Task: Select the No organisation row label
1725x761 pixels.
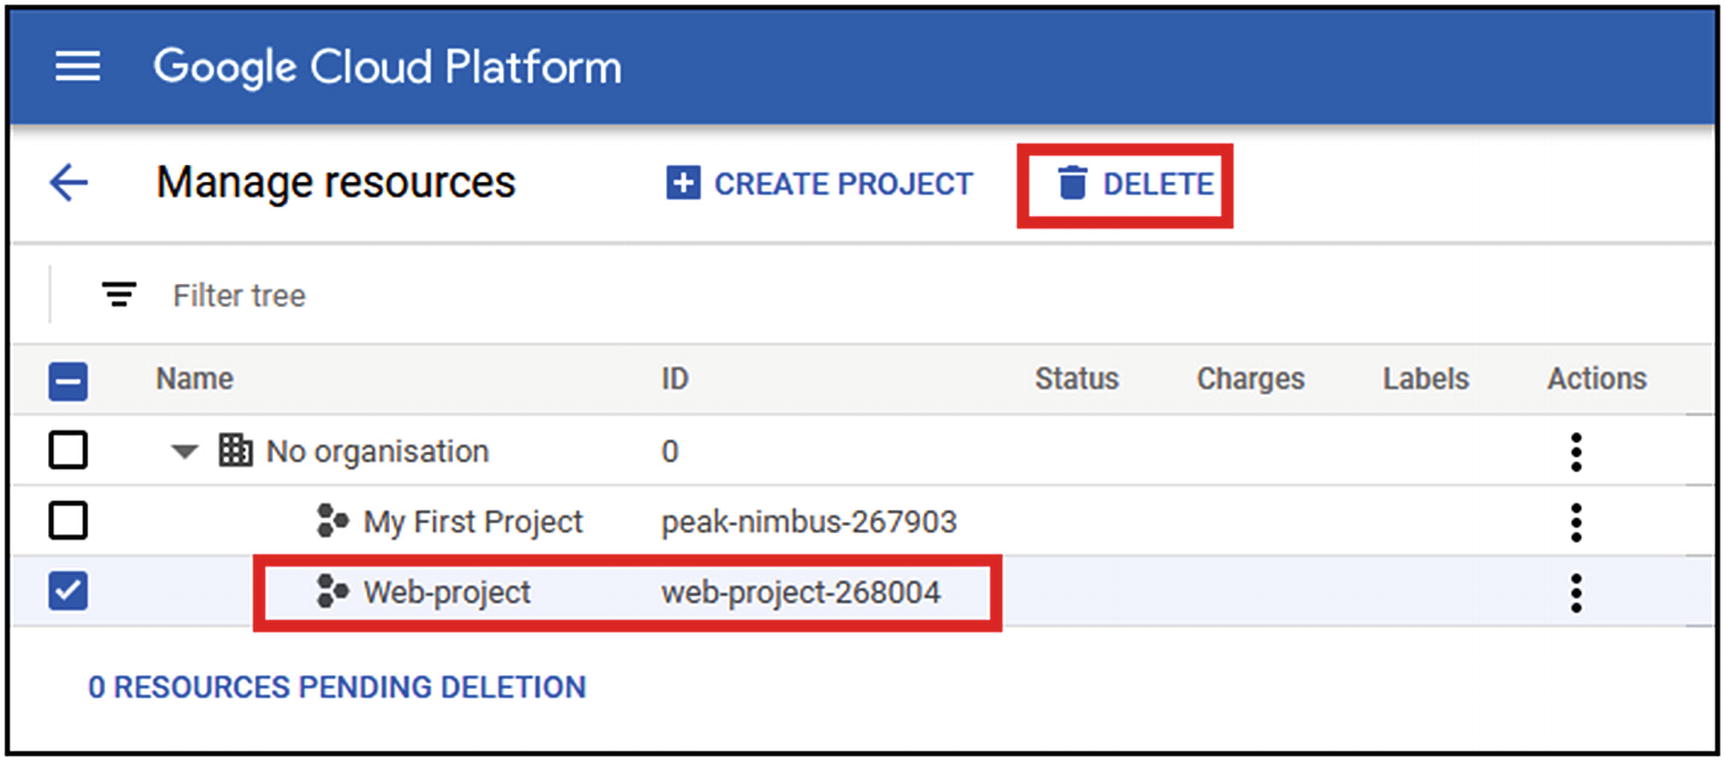Action: point(377,452)
